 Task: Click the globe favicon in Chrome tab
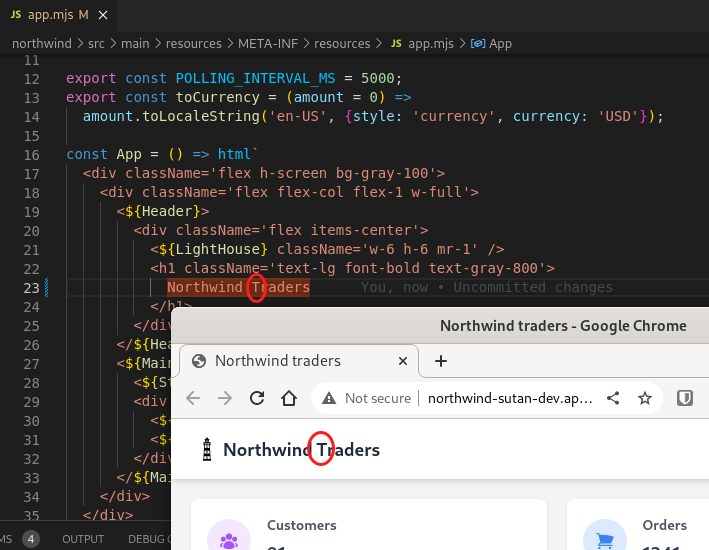coord(199,361)
